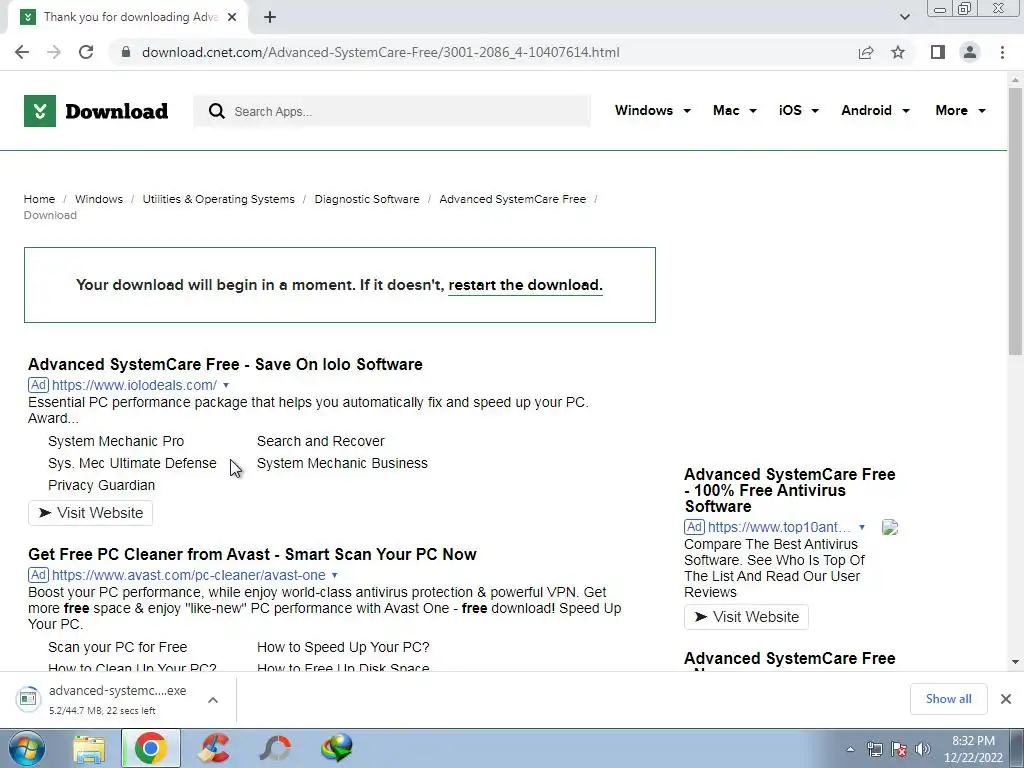The width and height of the screenshot is (1024, 768).
Task: Click the green Download logo icon
Action: 40,111
